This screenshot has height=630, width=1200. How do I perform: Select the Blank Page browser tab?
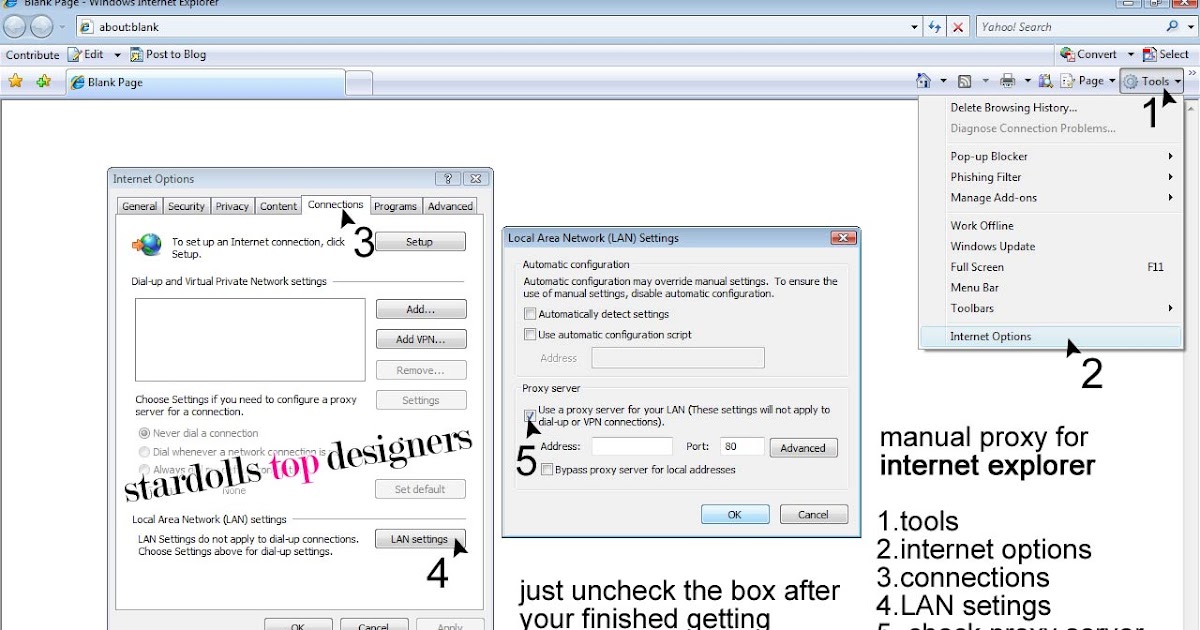point(205,83)
